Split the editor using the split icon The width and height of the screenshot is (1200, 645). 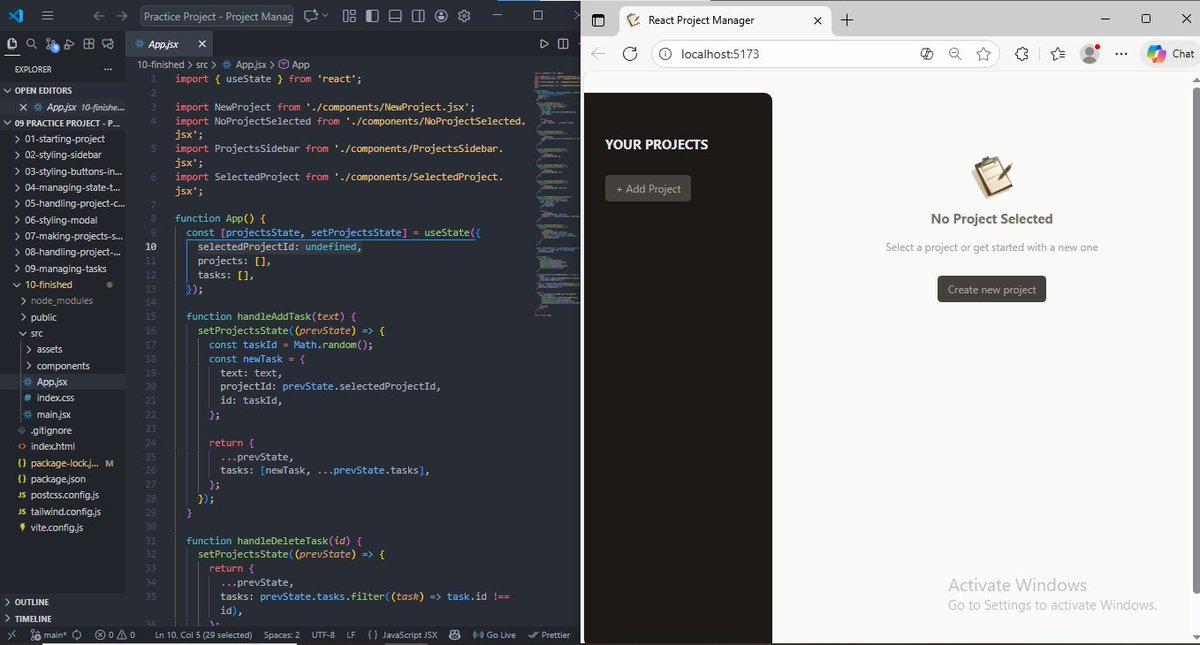tap(563, 43)
